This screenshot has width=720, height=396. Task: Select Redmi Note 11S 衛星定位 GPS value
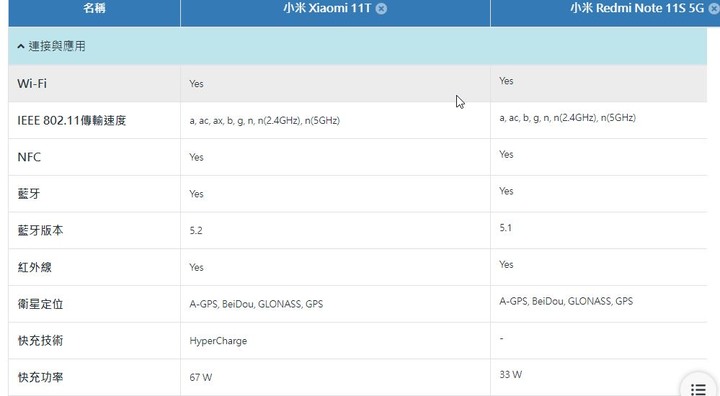pos(566,301)
